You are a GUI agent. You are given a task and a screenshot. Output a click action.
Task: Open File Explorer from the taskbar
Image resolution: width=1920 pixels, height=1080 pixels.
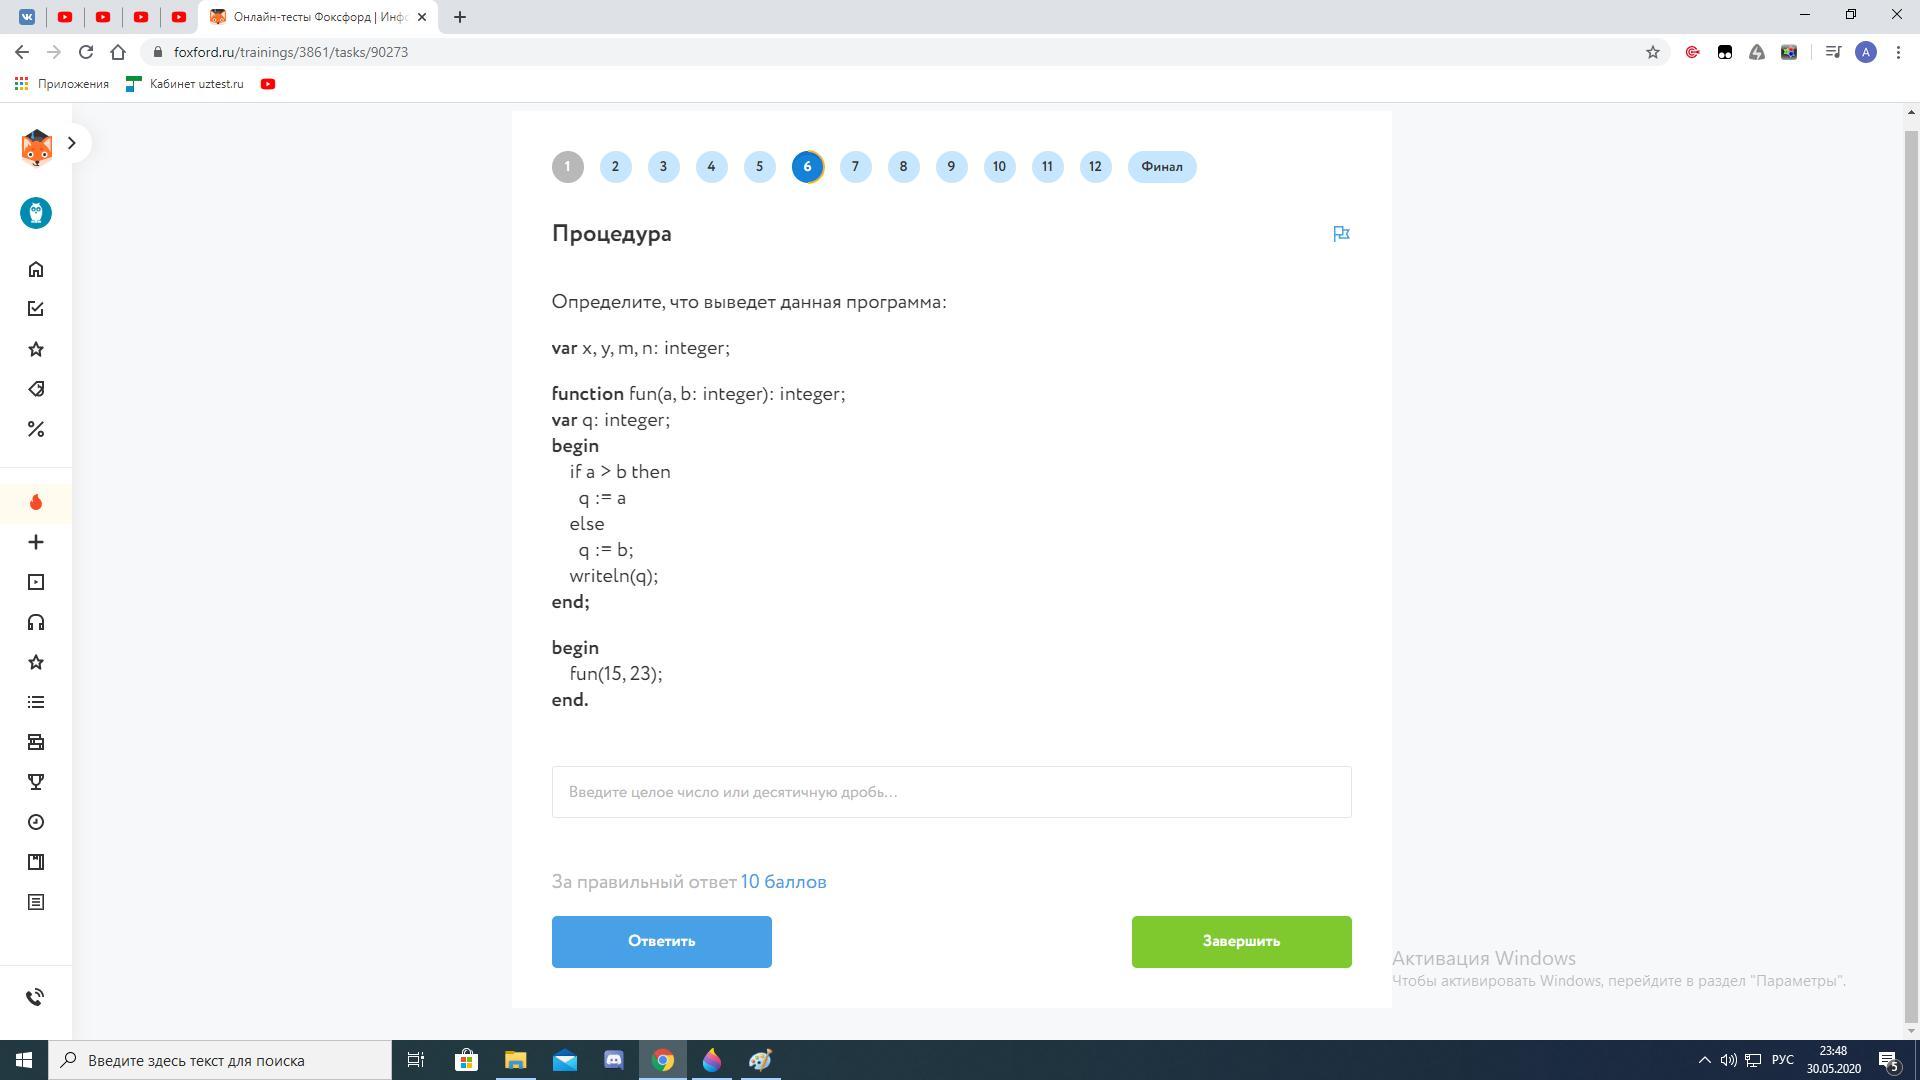click(515, 1060)
